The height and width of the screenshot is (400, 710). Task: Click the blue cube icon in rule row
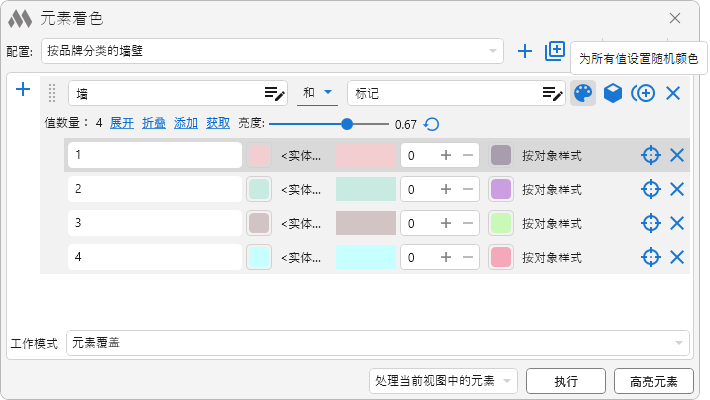pyautogui.click(x=613, y=93)
